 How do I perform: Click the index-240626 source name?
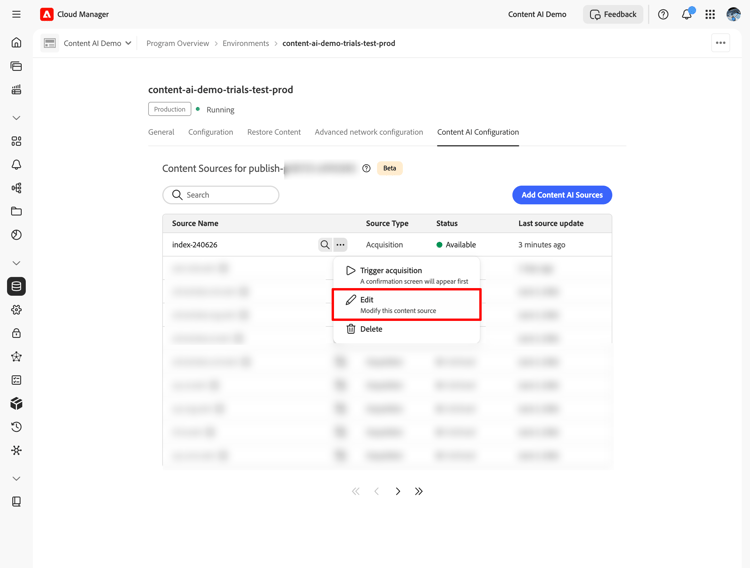(195, 245)
